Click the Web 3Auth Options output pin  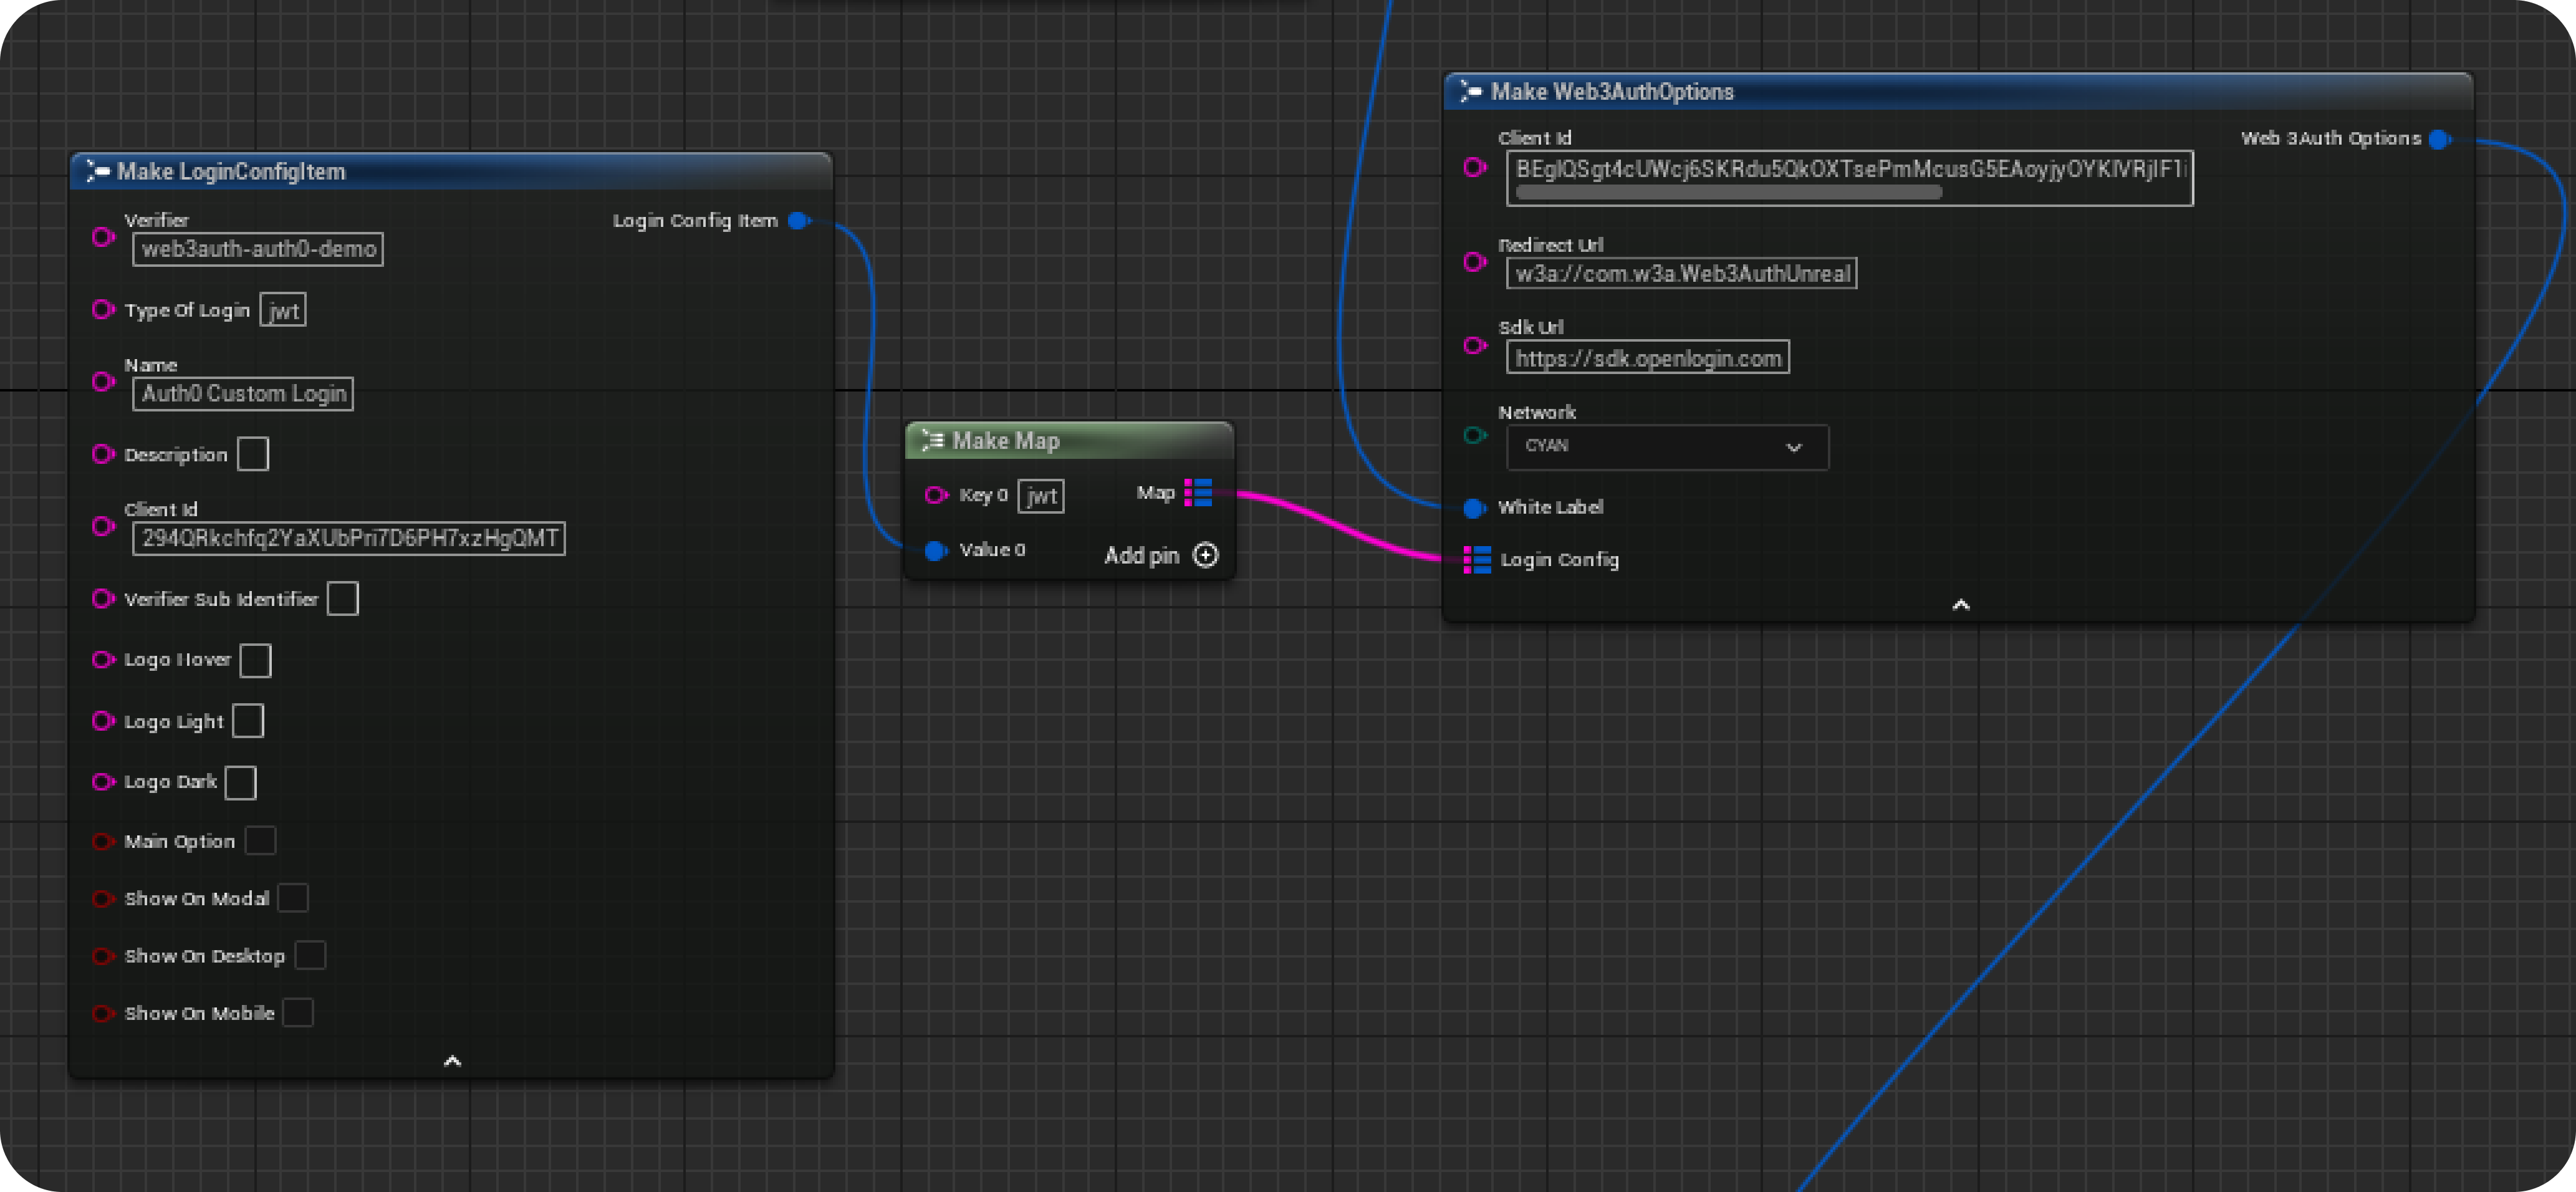pos(2437,139)
